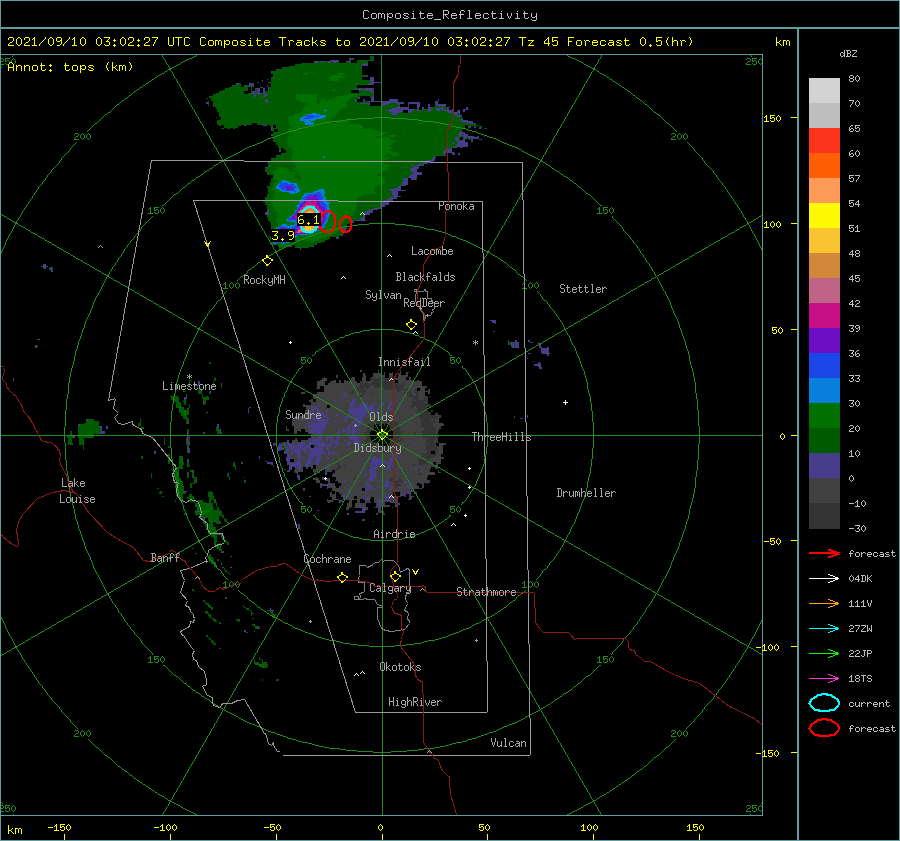The width and height of the screenshot is (900, 841).
Task: Click the cyan current ellipse legend icon
Action: pos(824,703)
